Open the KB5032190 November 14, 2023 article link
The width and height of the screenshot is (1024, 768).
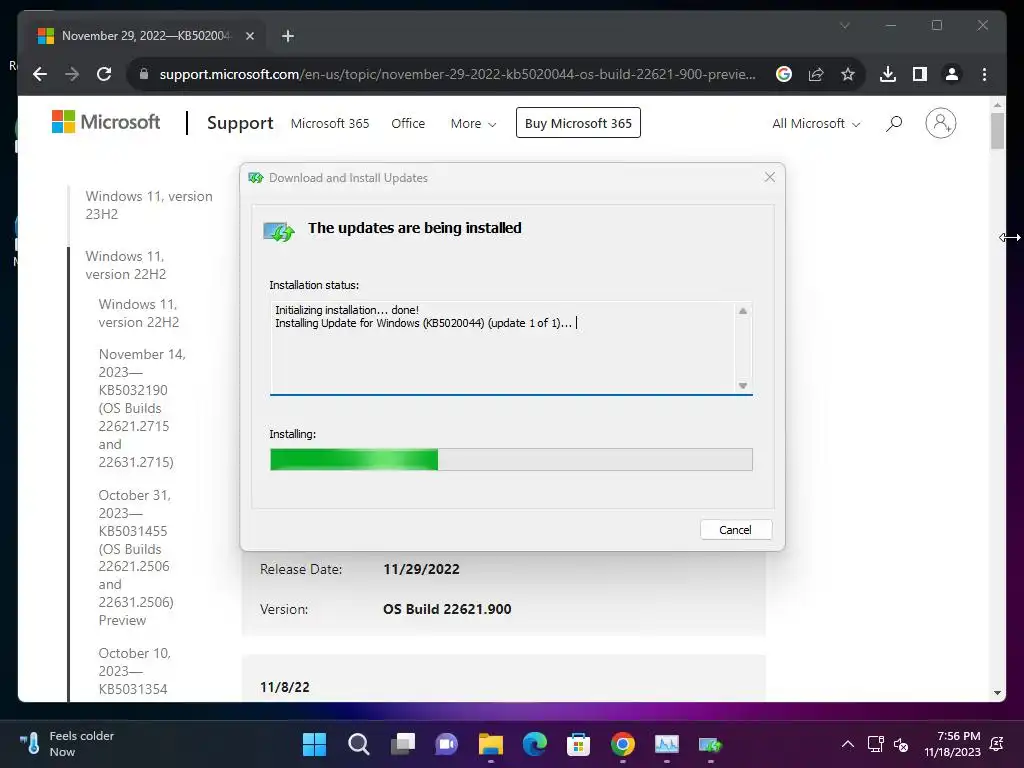click(x=142, y=408)
